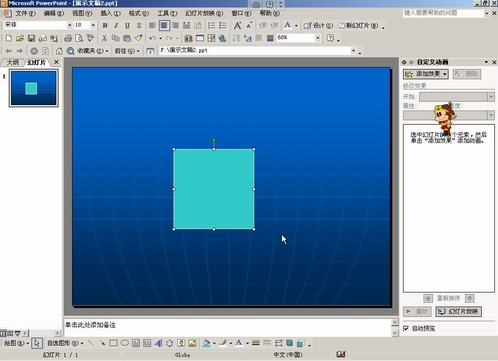Screen dimensions: 498x361
Task: Open 收藏夹 favorites dropdown
Action: (93, 51)
